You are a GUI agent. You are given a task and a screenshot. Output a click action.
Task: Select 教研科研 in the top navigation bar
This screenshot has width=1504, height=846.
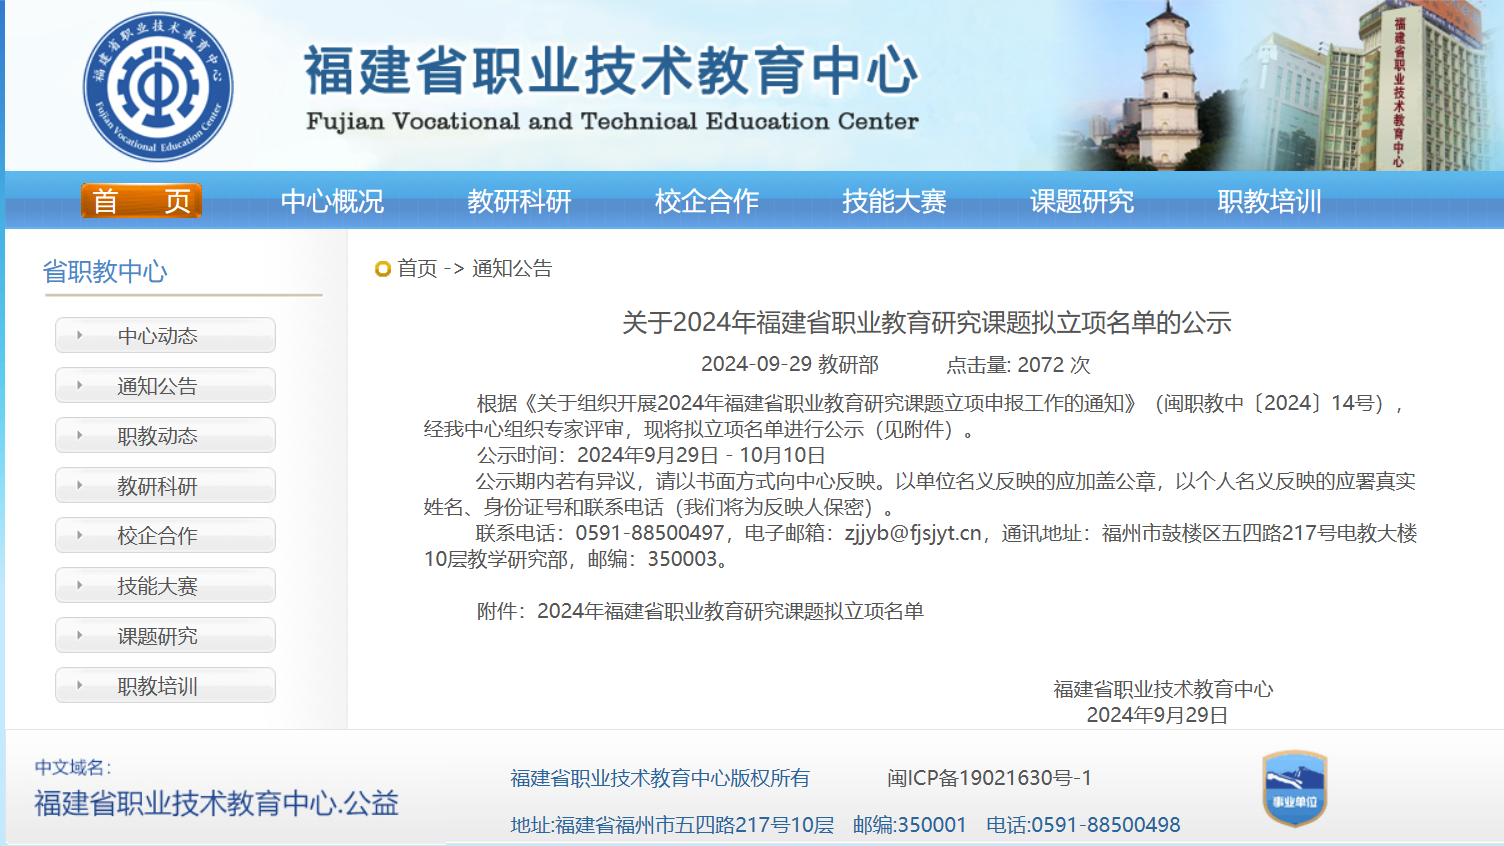pyautogui.click(x=519, y=201)
